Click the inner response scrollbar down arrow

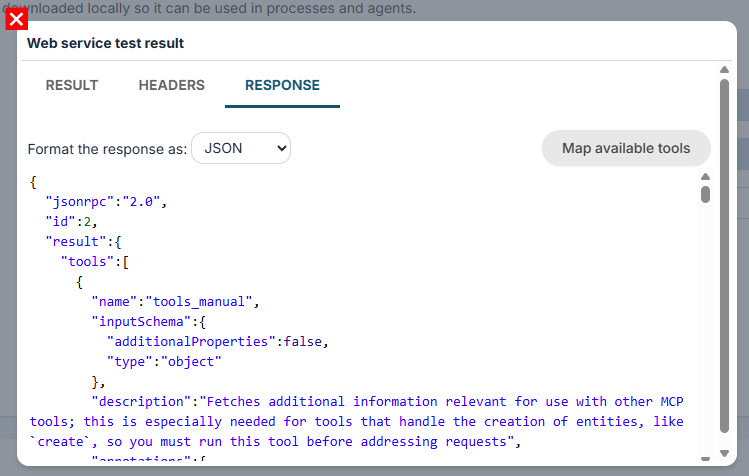705,459
